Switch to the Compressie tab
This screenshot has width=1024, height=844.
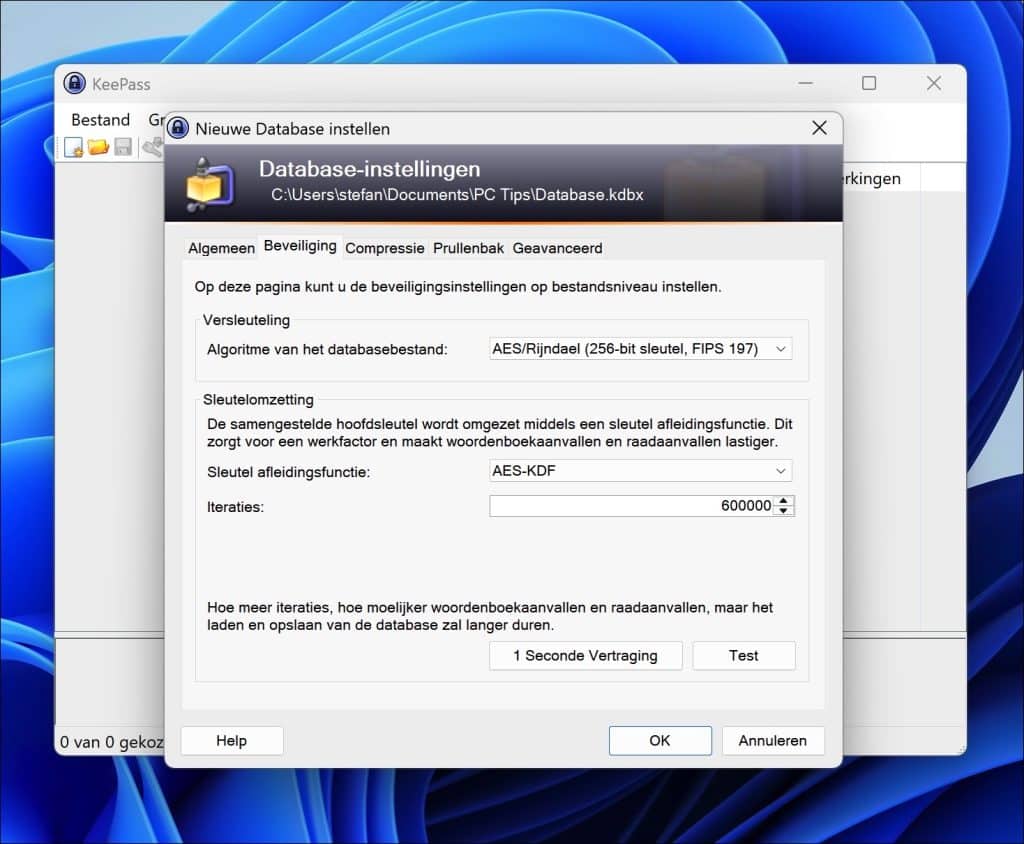385,247
